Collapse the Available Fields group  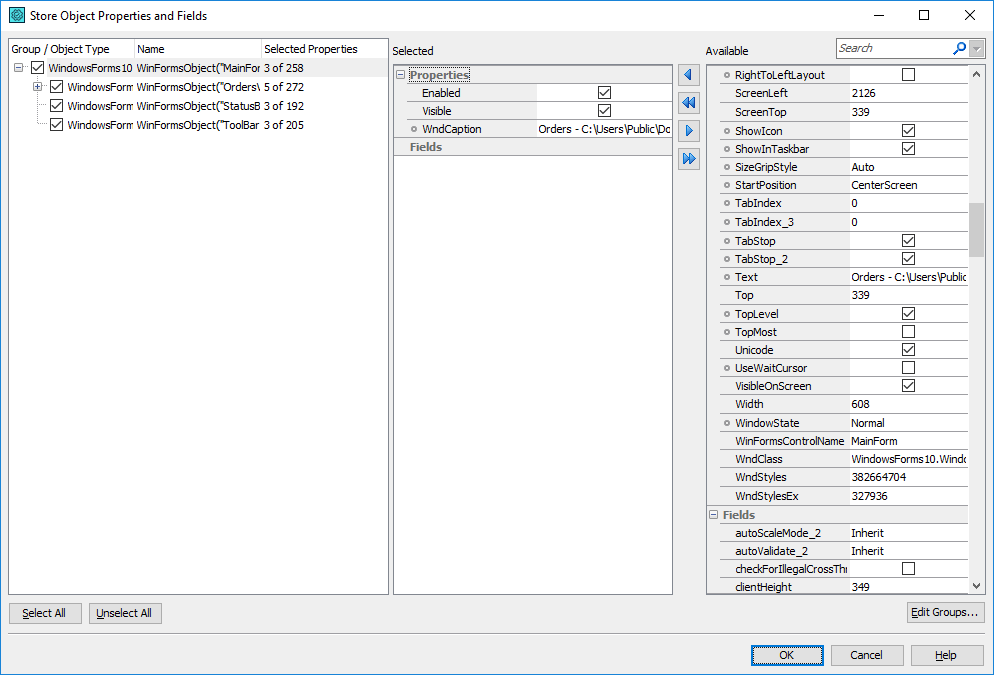point(714,515)
